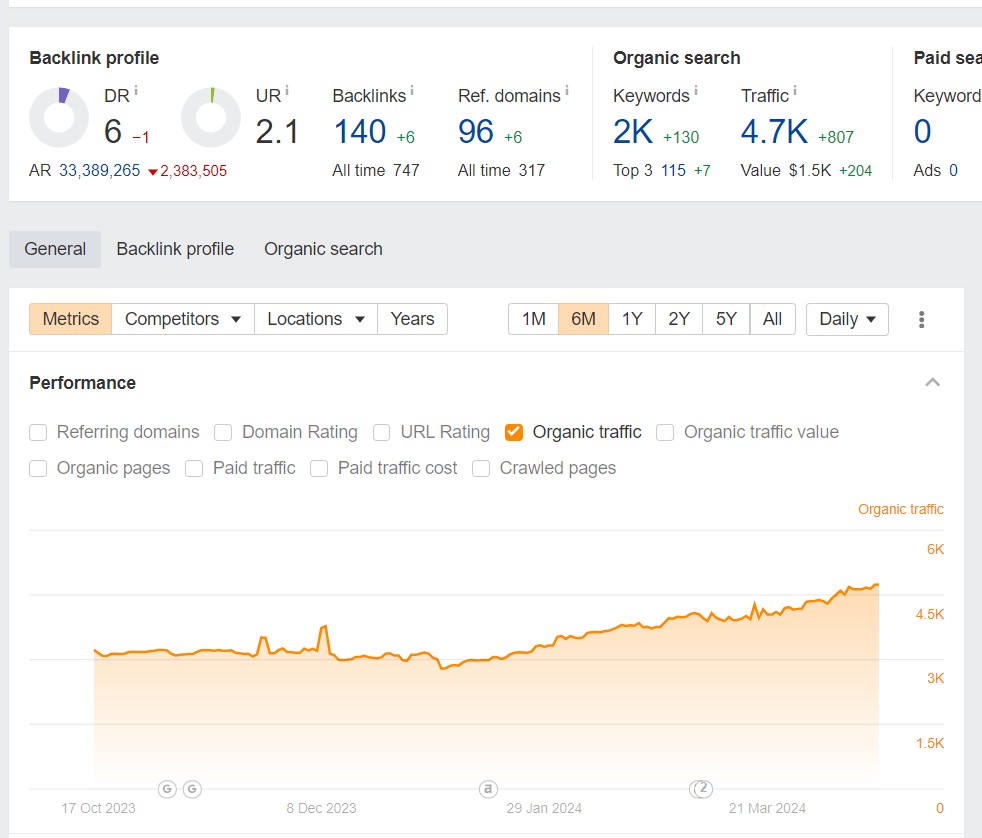This screenshot has width=982, height=838.
Task: Enable Paid traffic cost checkbox
Action: pos(319,468)
